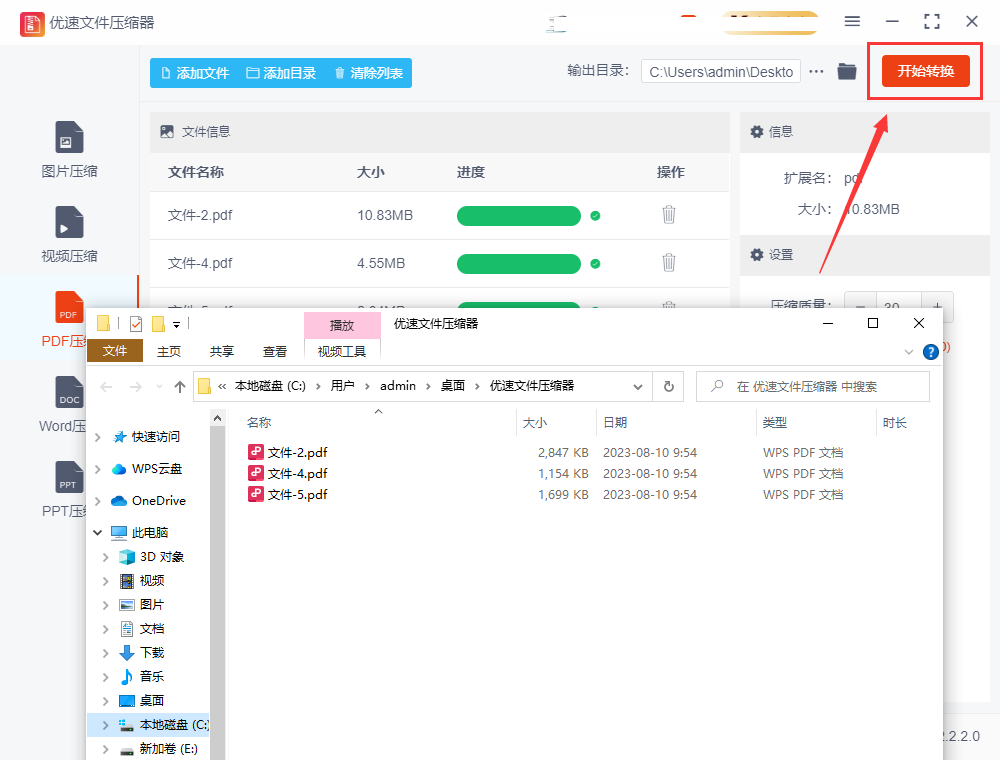Go up one folder level in Explorer
The width and height of the screenshot is (1000, 760).
pos(180,386)
